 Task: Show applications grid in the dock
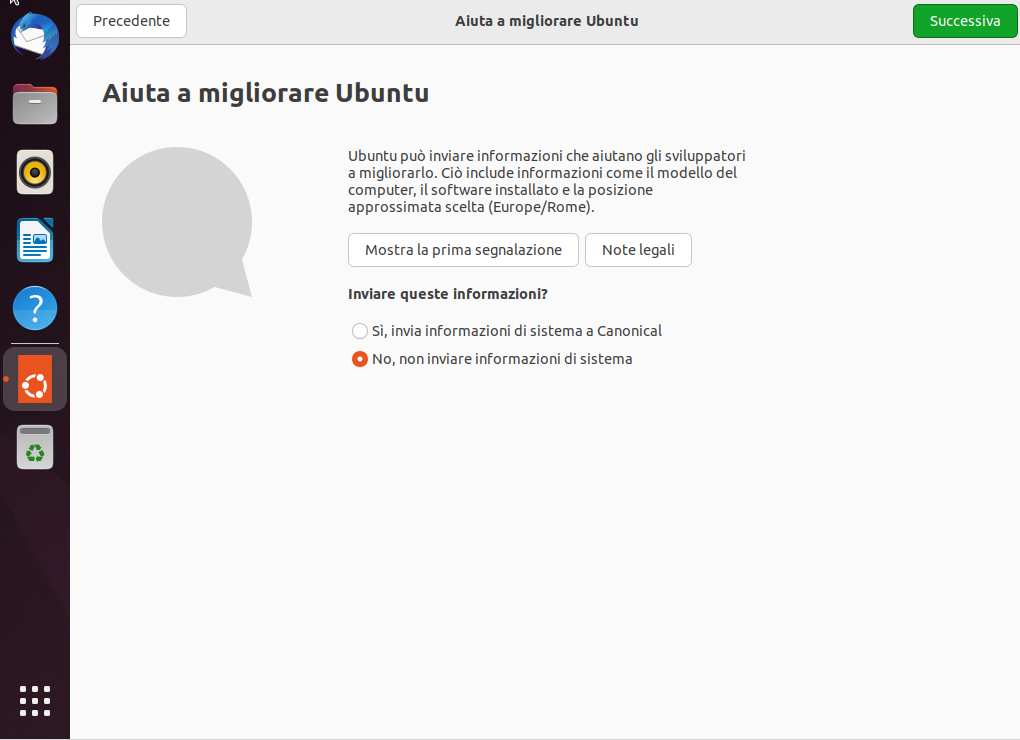35,701
